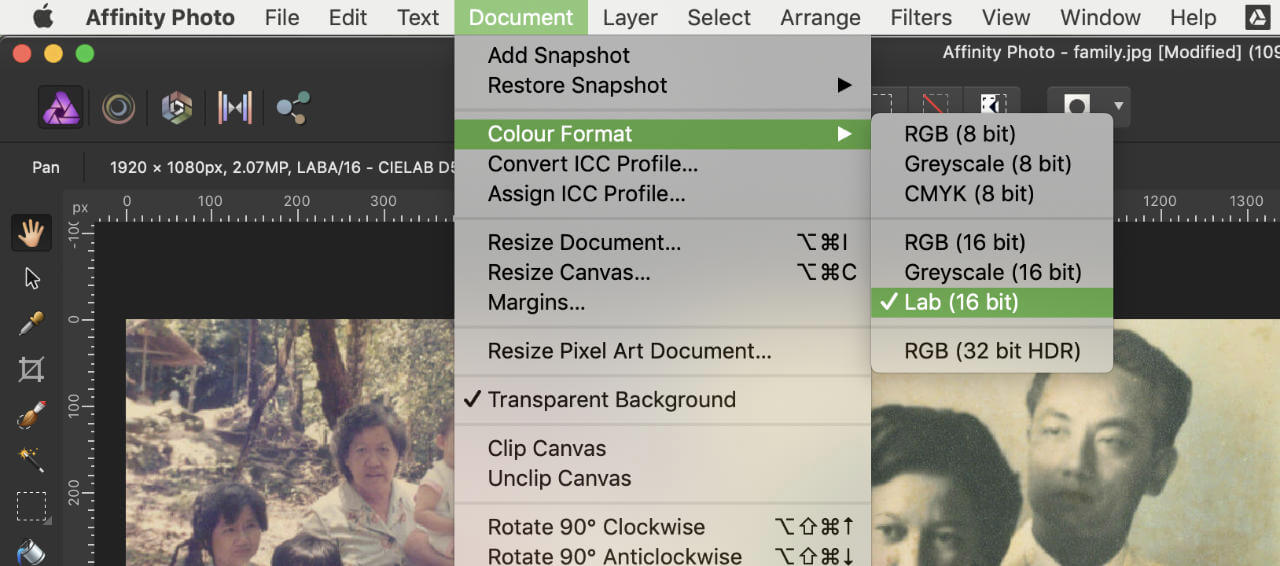Screen dimensions: 1280x566
Task: Open the Layer menu
Action: [x=630, y=17]
